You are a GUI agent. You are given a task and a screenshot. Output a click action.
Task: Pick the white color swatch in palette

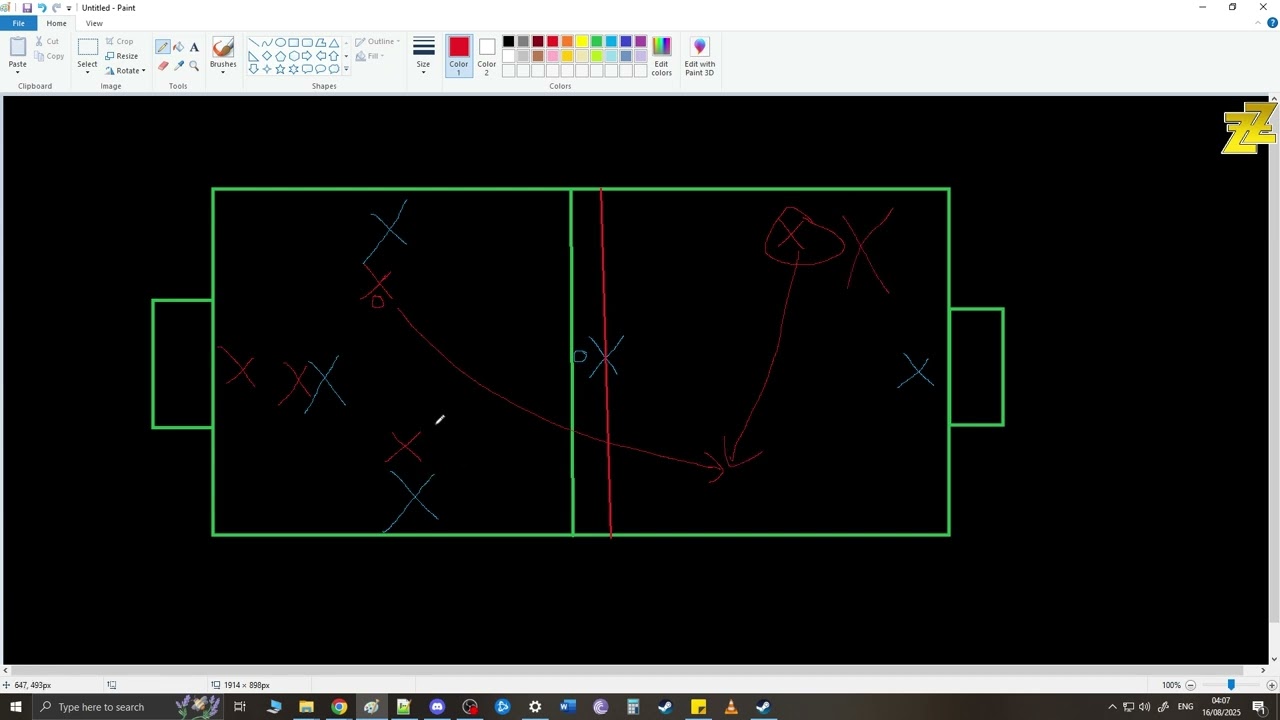pos(508,56)
